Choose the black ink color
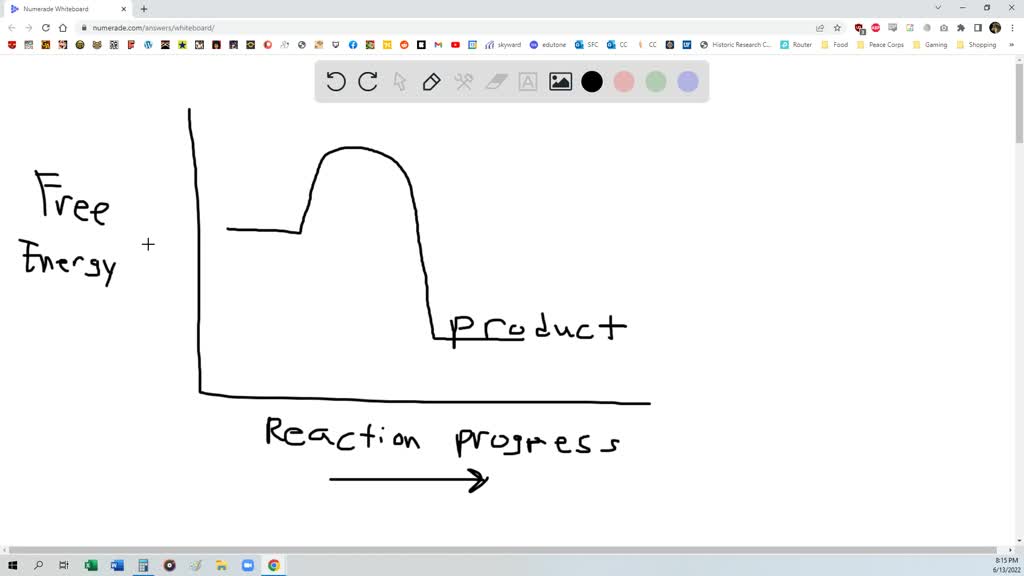 [592, 81]
